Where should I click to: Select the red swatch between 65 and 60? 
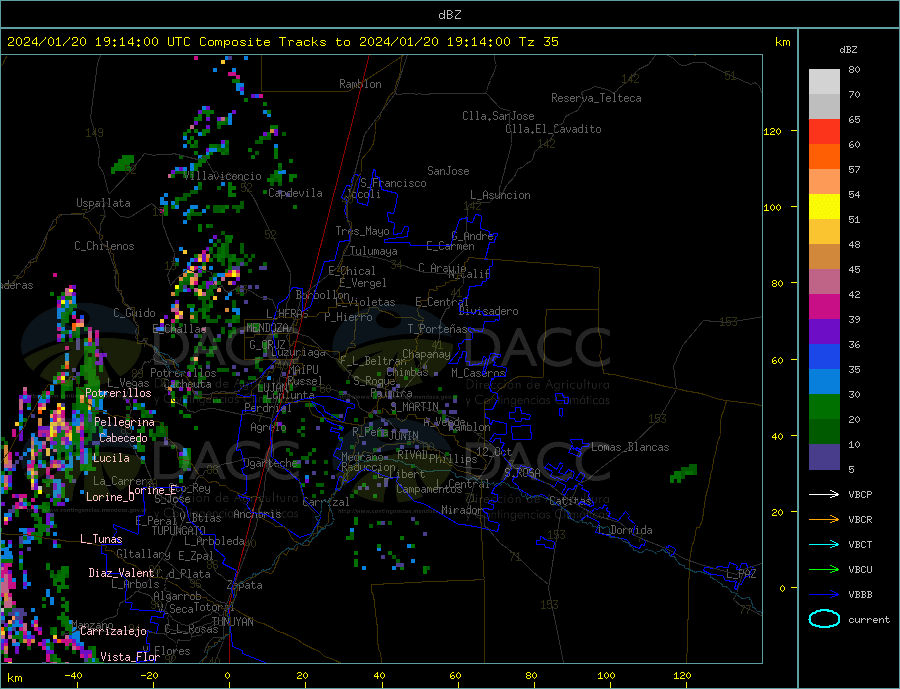point(824,131)
